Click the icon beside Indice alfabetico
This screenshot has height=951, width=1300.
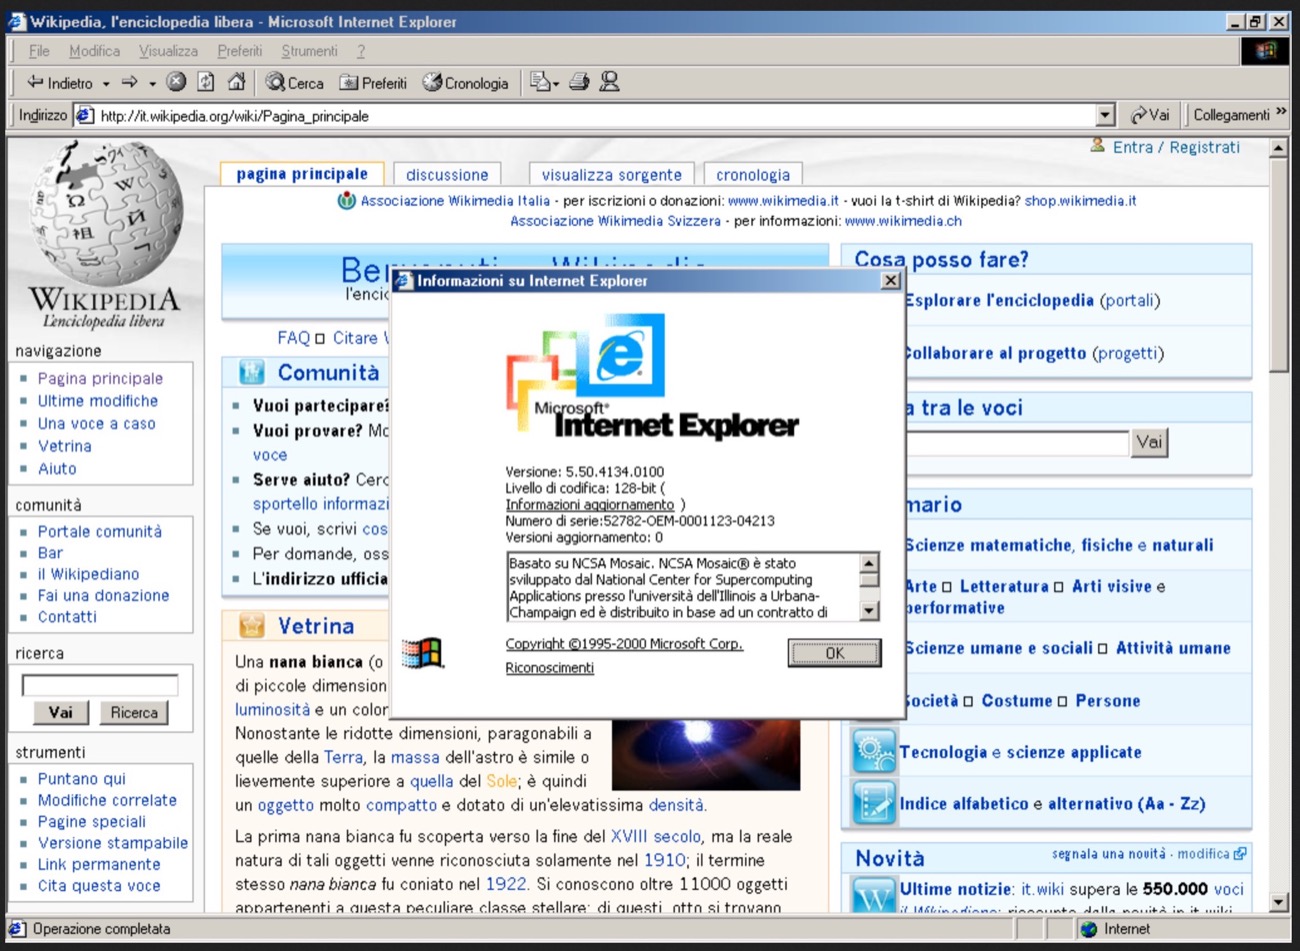point(874,803)
